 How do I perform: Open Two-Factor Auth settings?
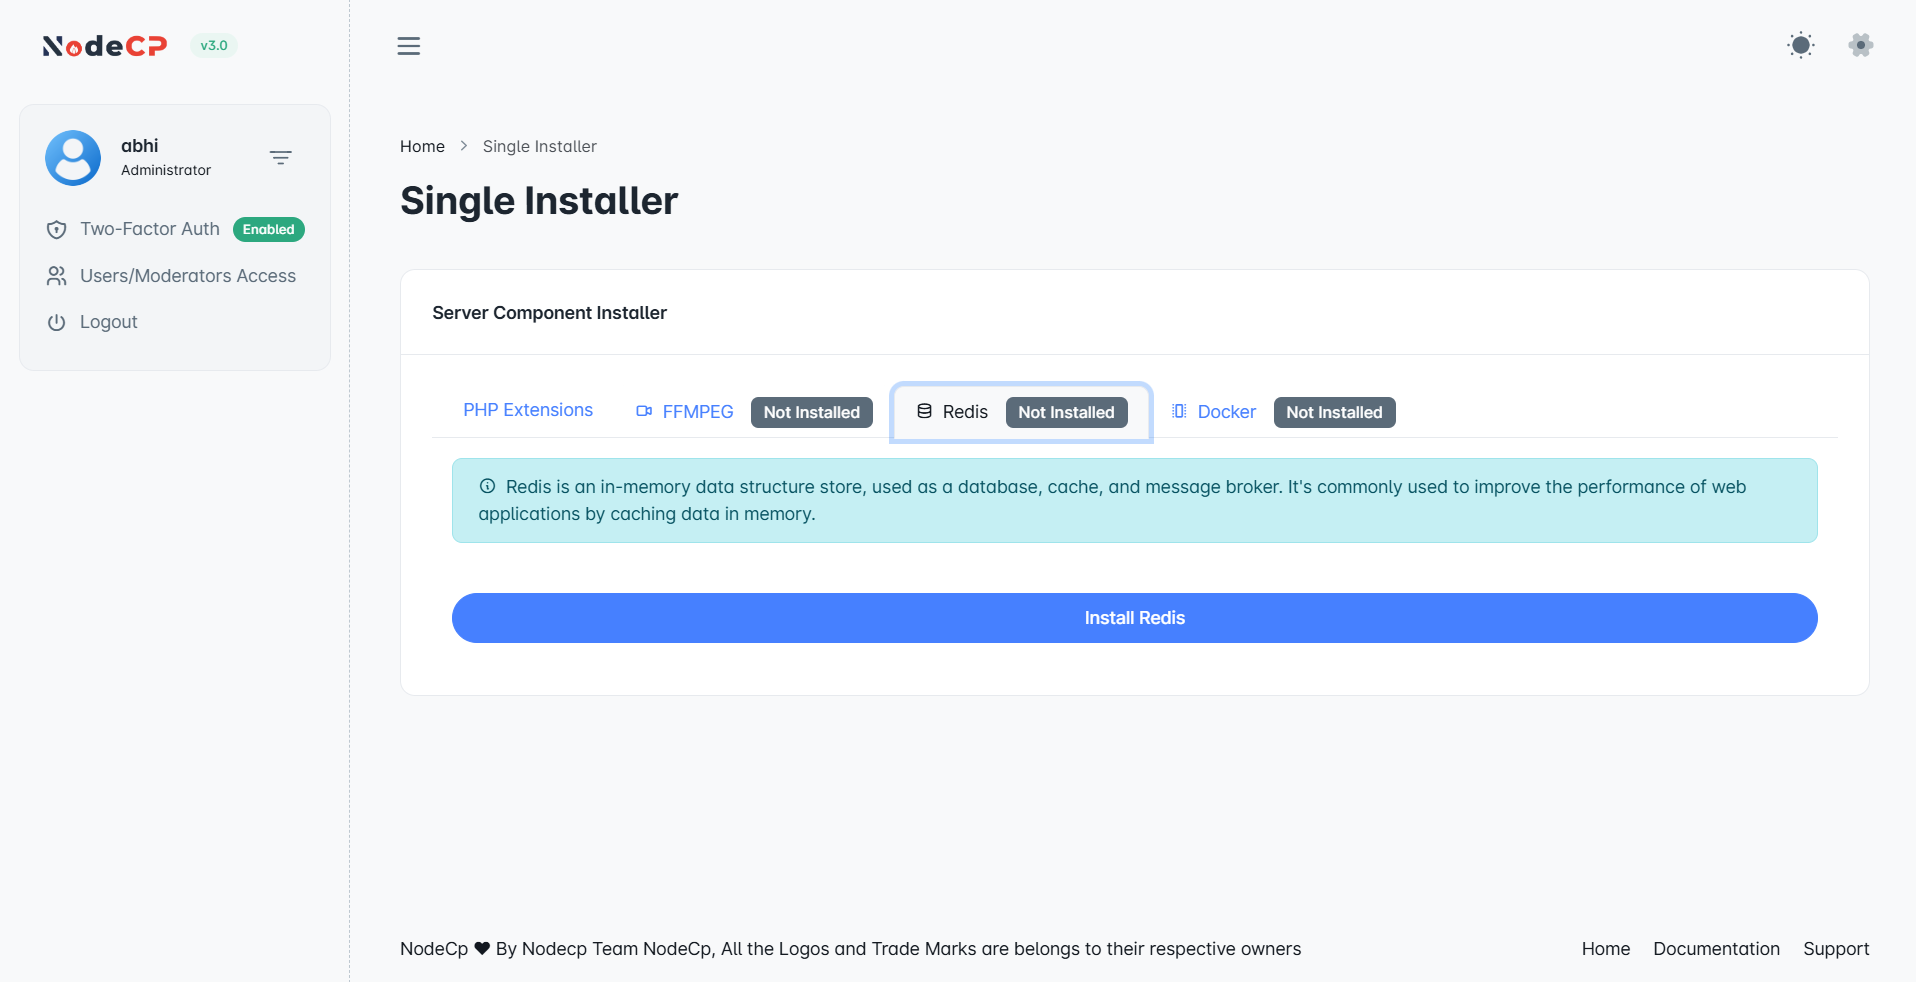click(x=149, y=229)
